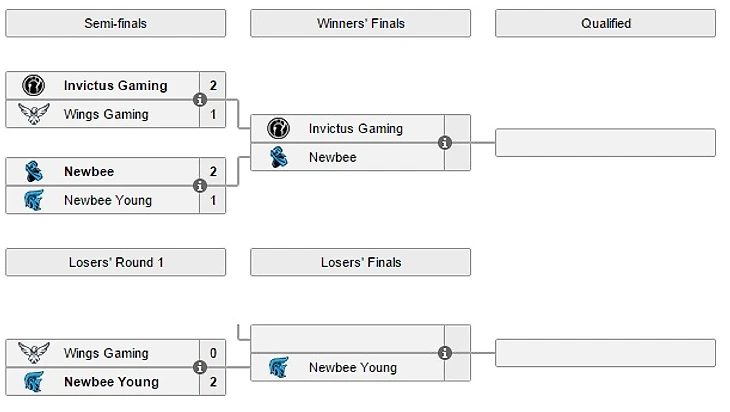Open info popup for Invictus vs Wings match
The width and height of the screenshot is (730, 412).
pyautogui.click(x=200, y=100)
